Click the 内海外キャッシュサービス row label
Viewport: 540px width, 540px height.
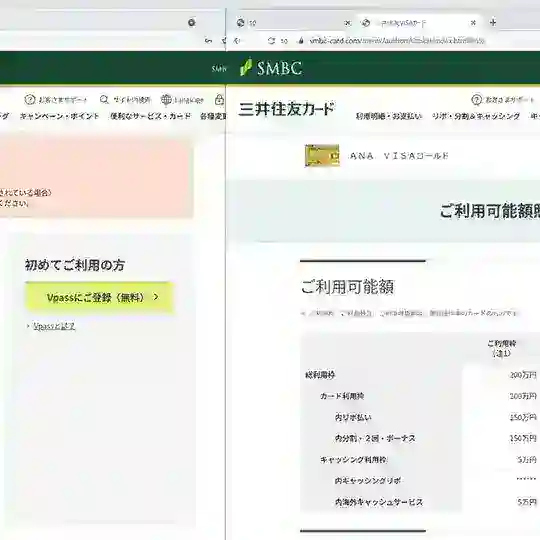click(x=378, y=502)
